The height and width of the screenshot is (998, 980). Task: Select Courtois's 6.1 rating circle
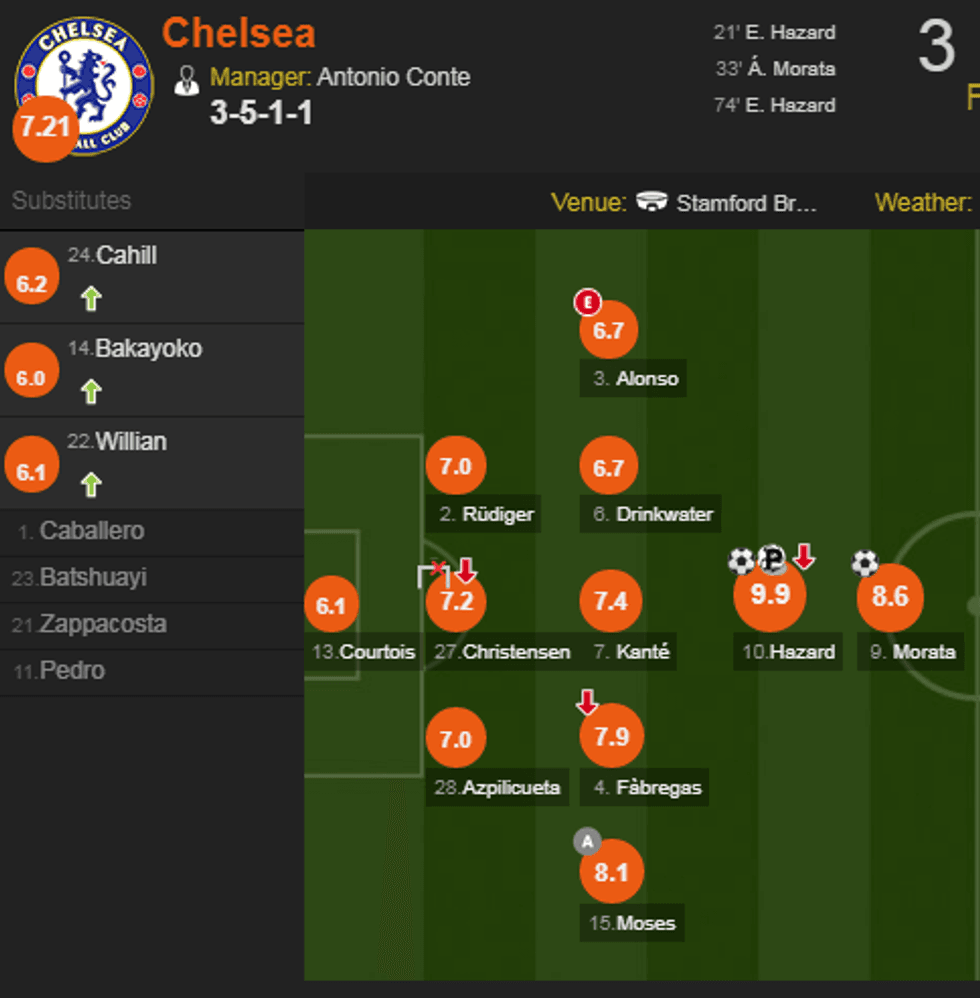tap(330, 606)
